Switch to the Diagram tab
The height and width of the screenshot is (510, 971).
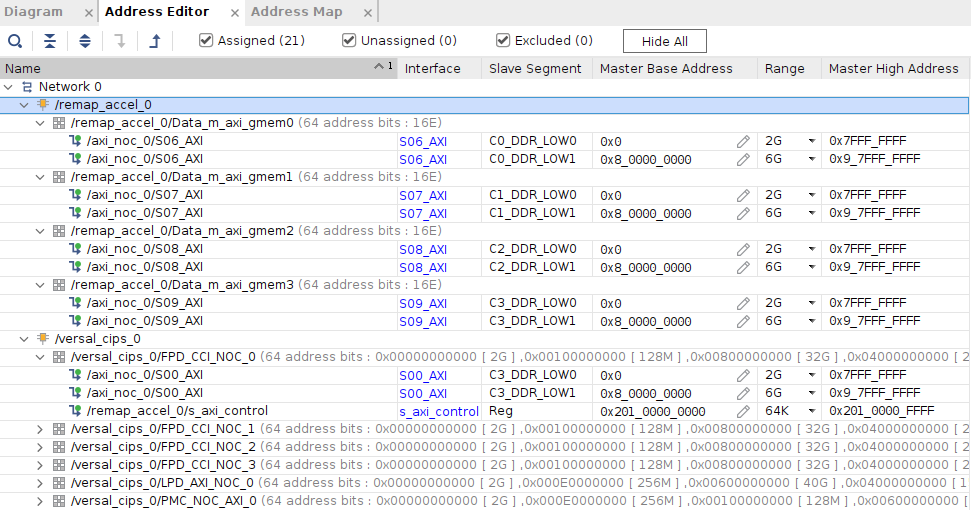(x=33, y=12)
